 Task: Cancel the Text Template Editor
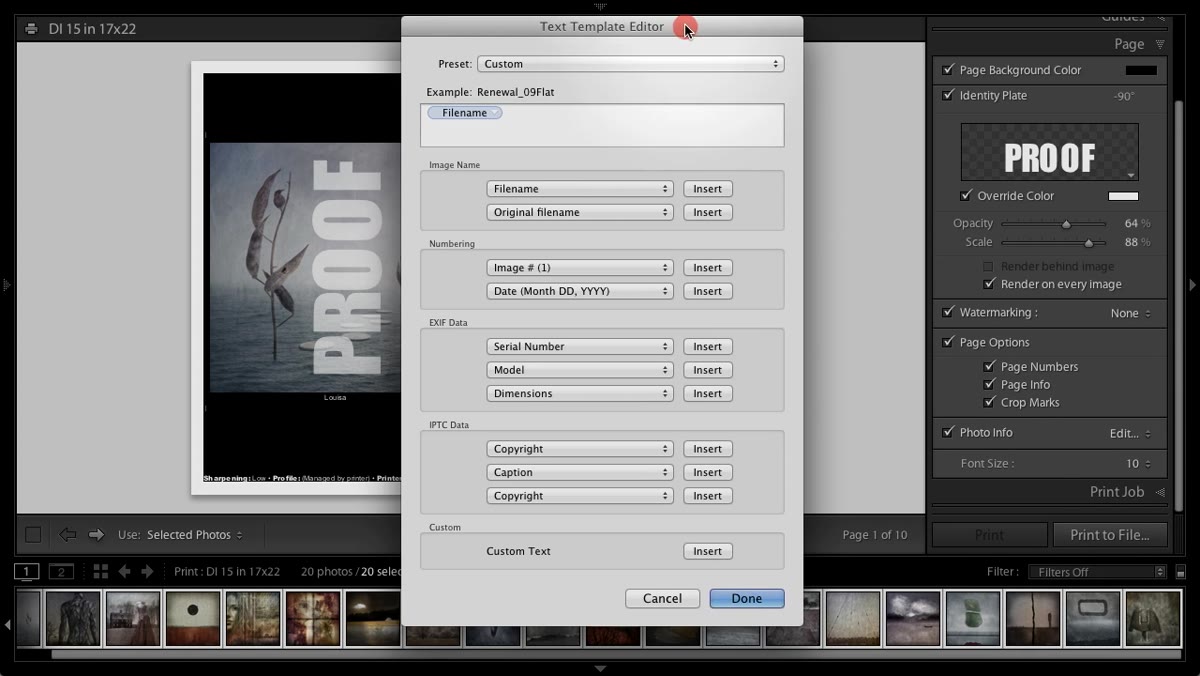click(x=662, y=598)
